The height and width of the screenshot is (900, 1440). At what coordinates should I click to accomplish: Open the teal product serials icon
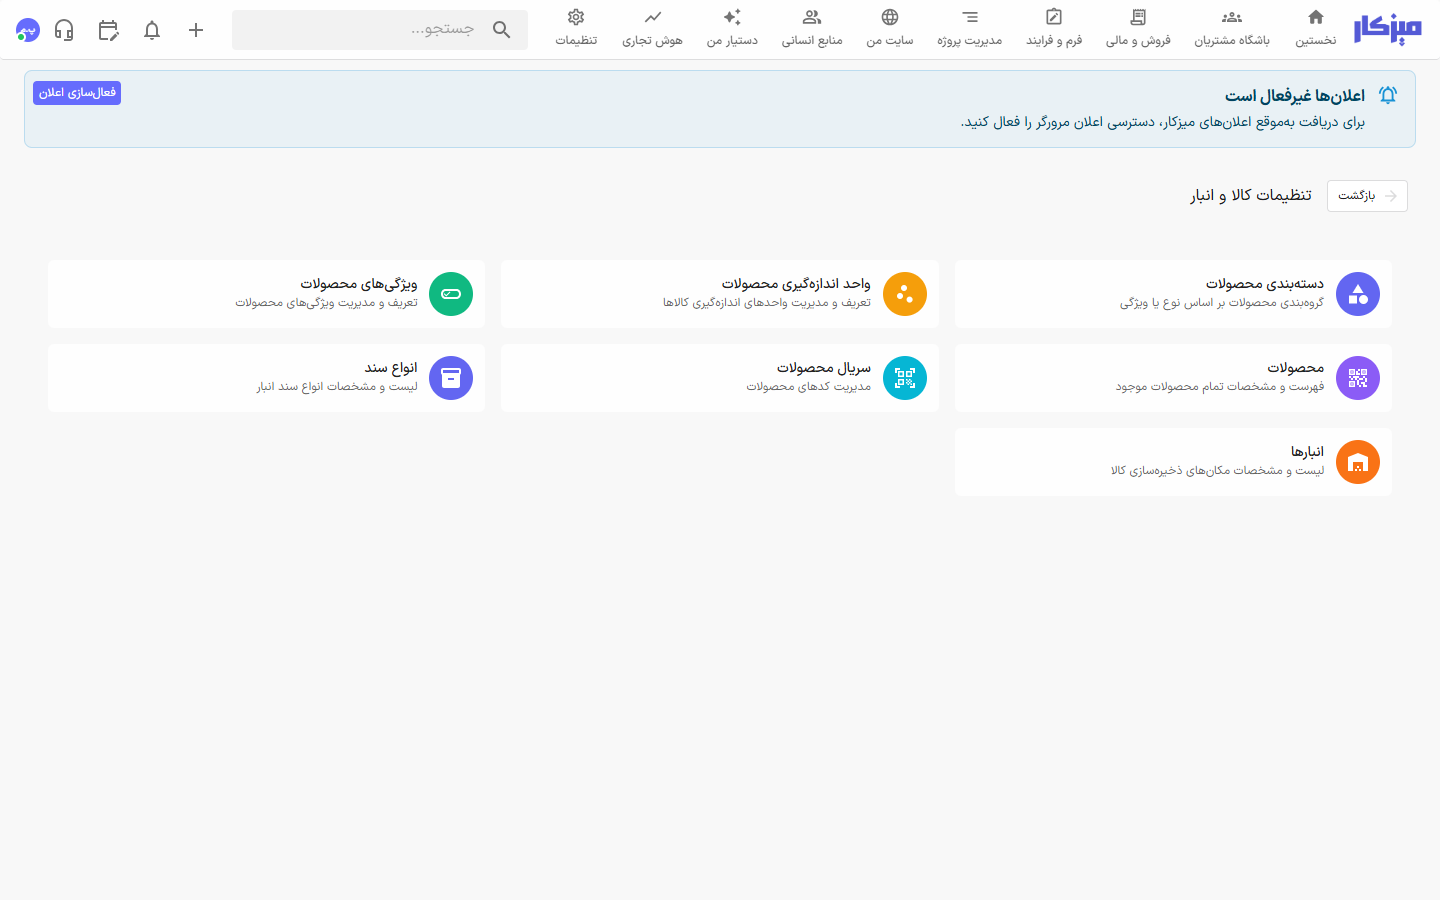[905, 378]
